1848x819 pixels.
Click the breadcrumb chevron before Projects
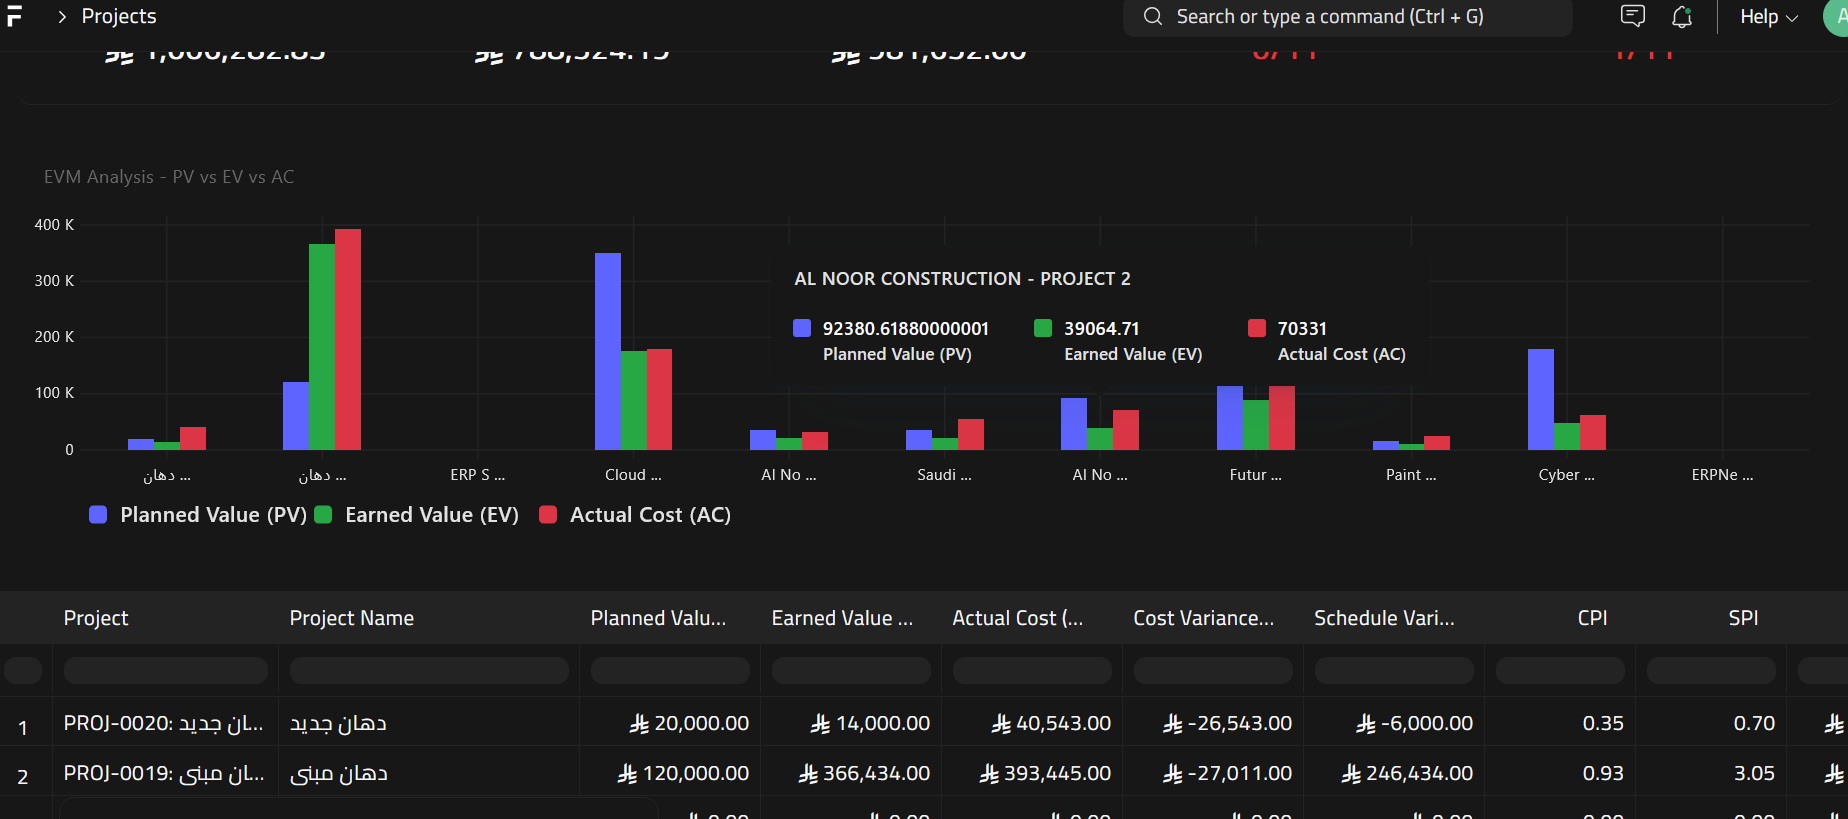click(62, 17)
